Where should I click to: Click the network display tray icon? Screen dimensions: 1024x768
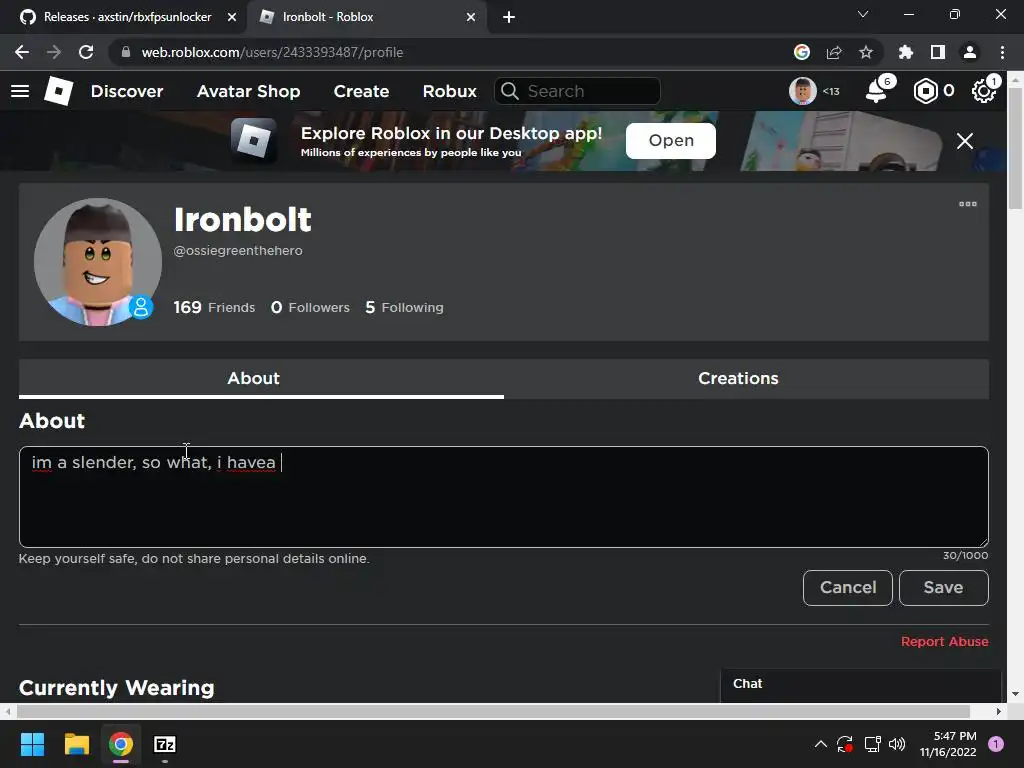(x=872, y=744)
